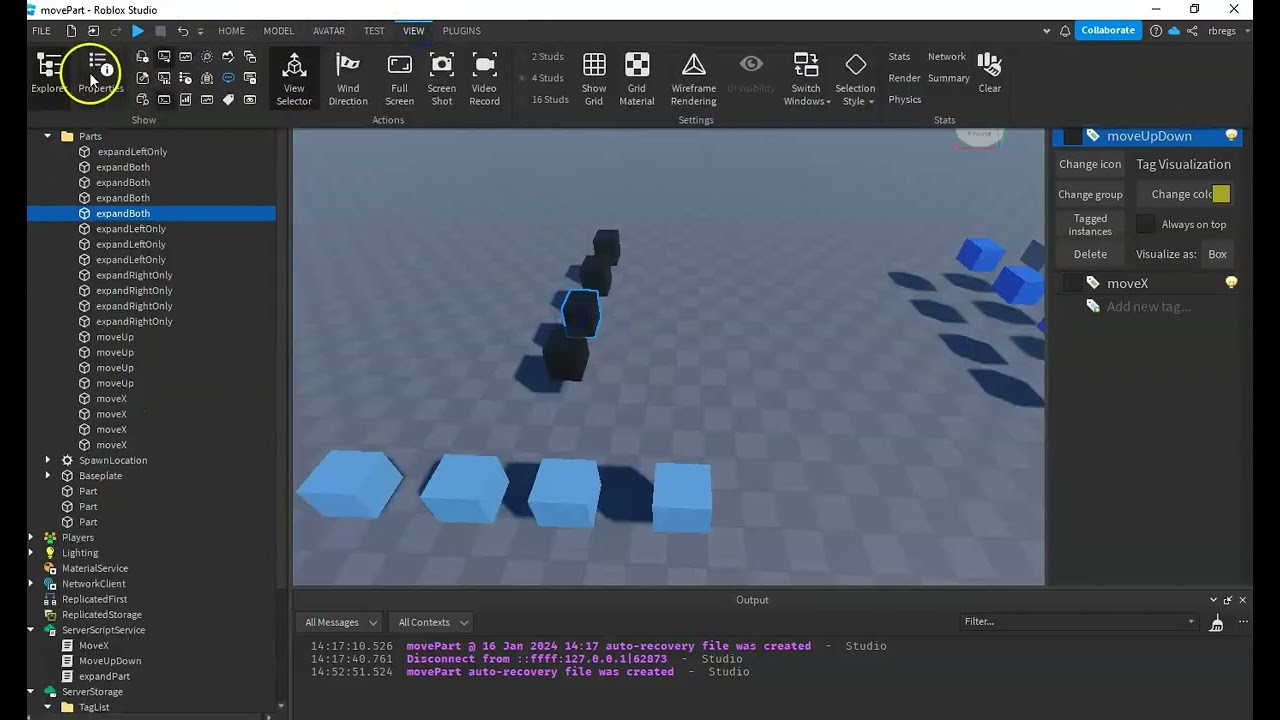Open the Visualize as Box dropdown
The width and height of the screenshot is (1280, 720).
tap(1217, 254)
